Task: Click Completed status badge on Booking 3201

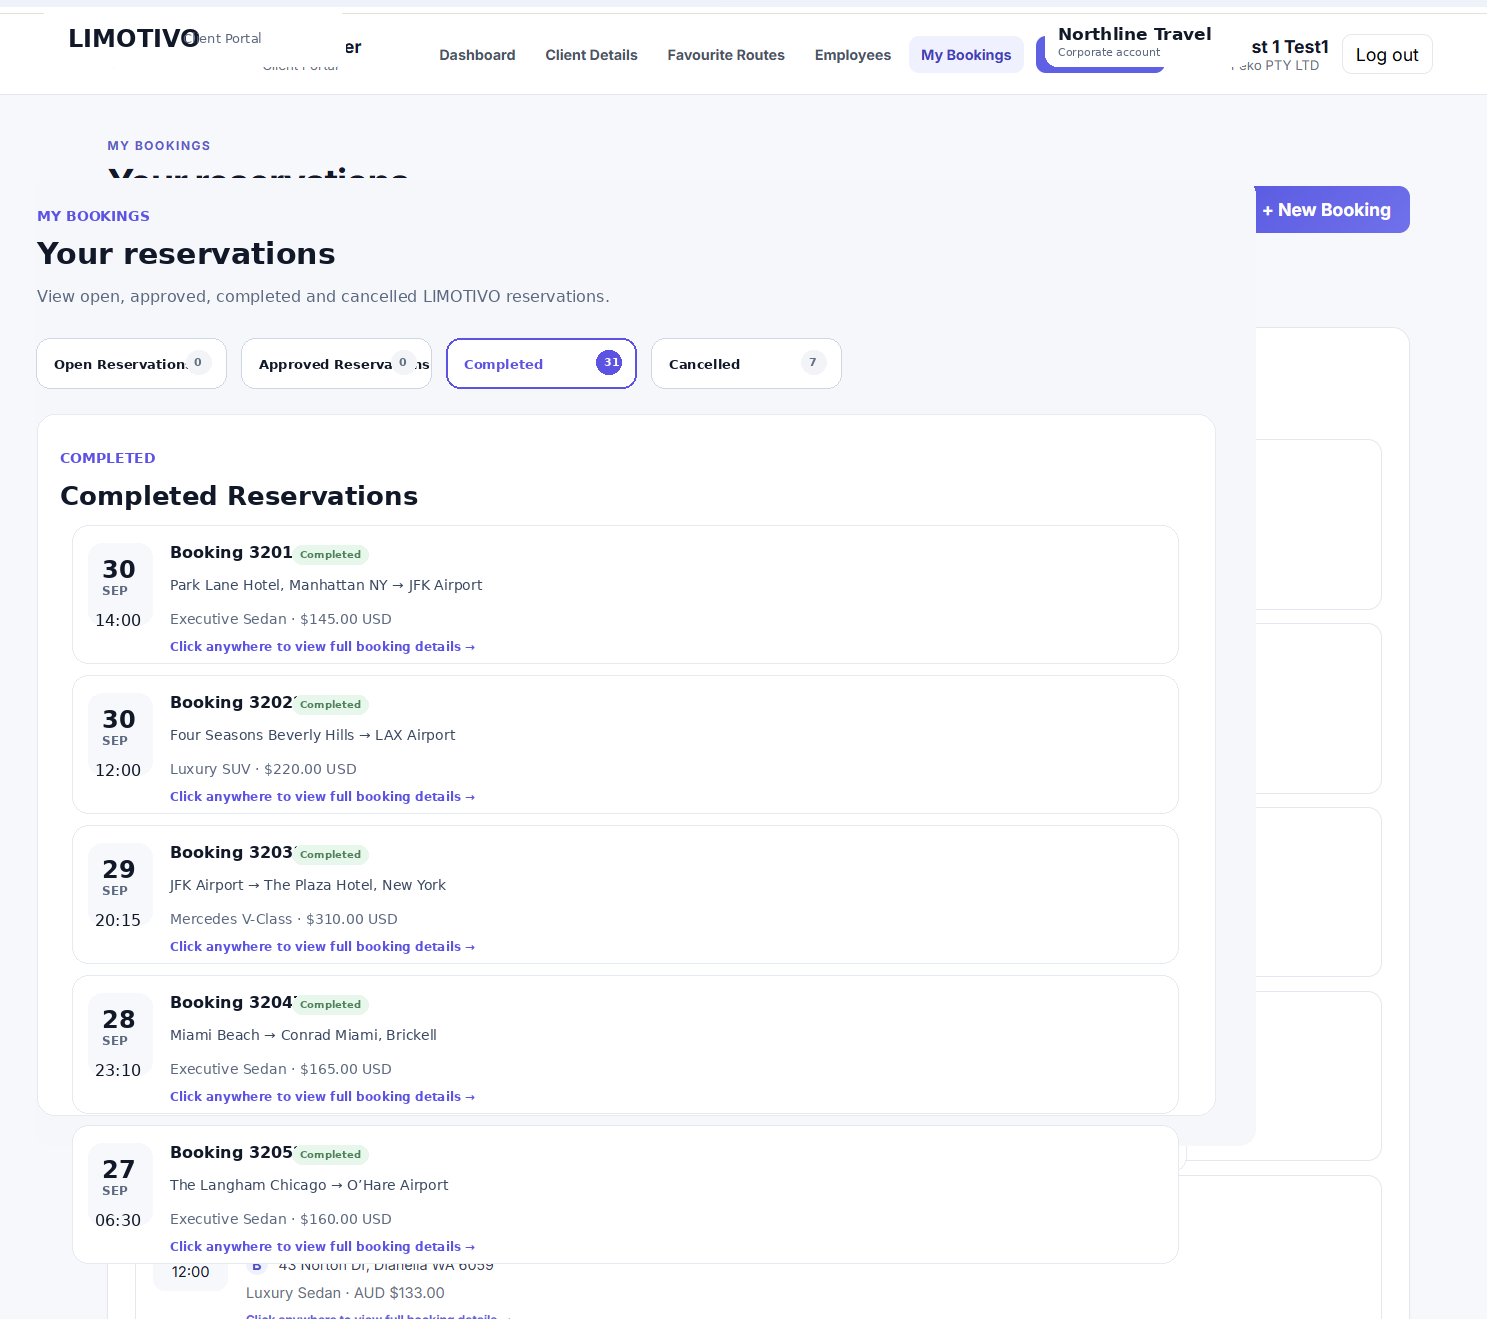Action: [331, 555]
